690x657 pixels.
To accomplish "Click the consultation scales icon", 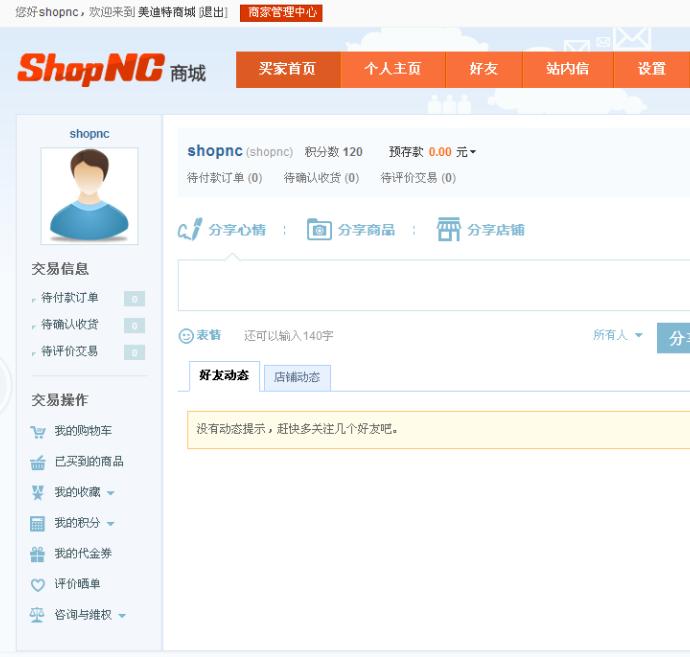I will pyautogui.click(x=37, y=615).
